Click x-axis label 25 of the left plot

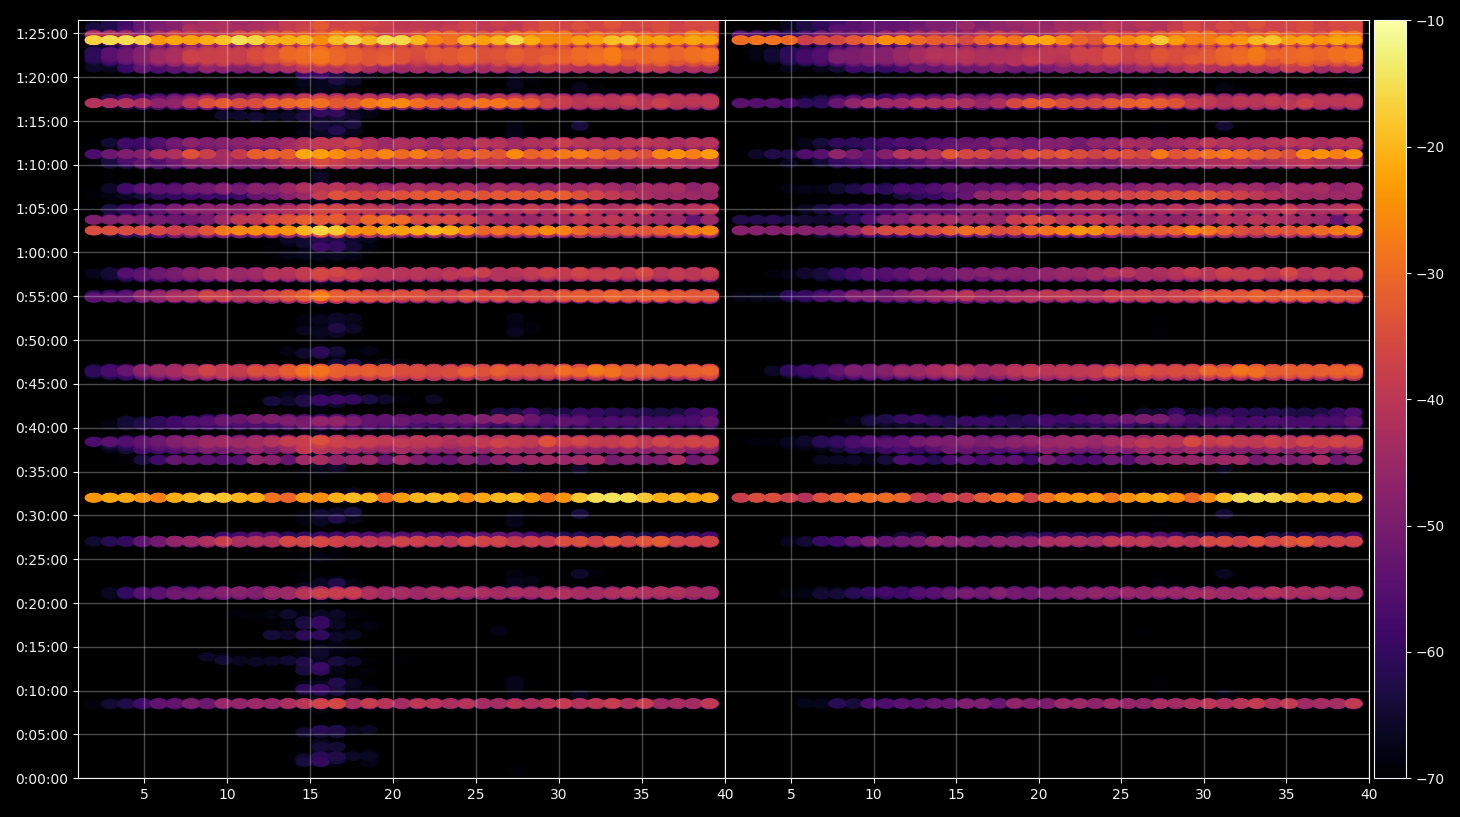pos(476,795)
